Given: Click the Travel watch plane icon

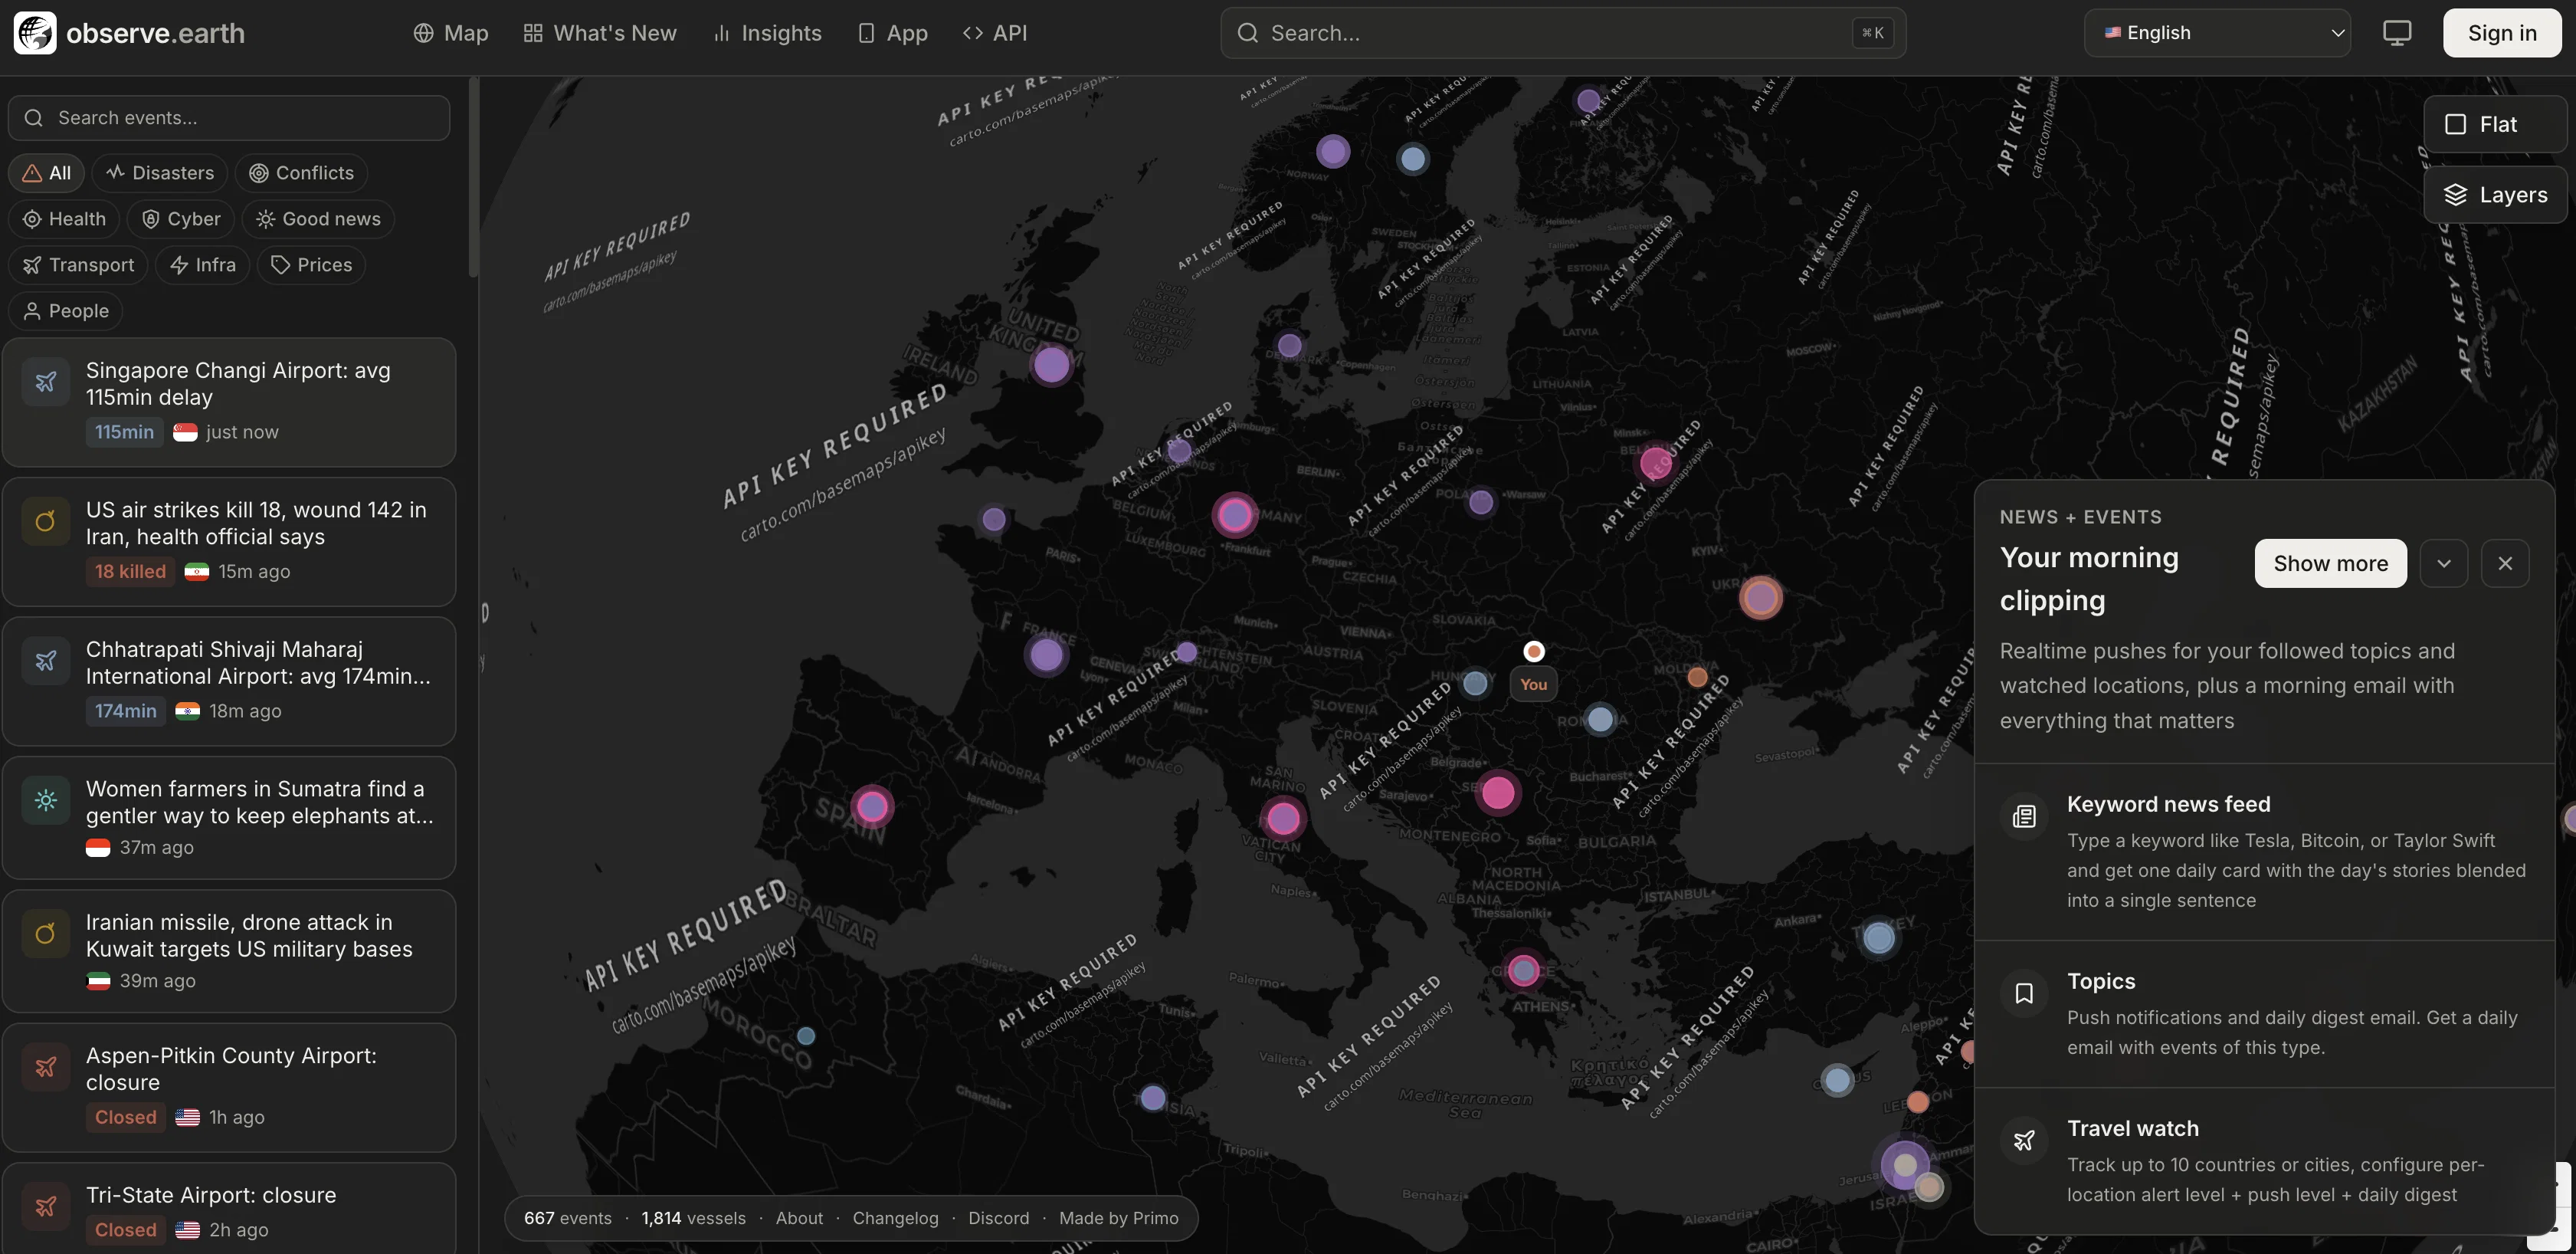Looking at the screenshot, I should tap(2024, 1140).
